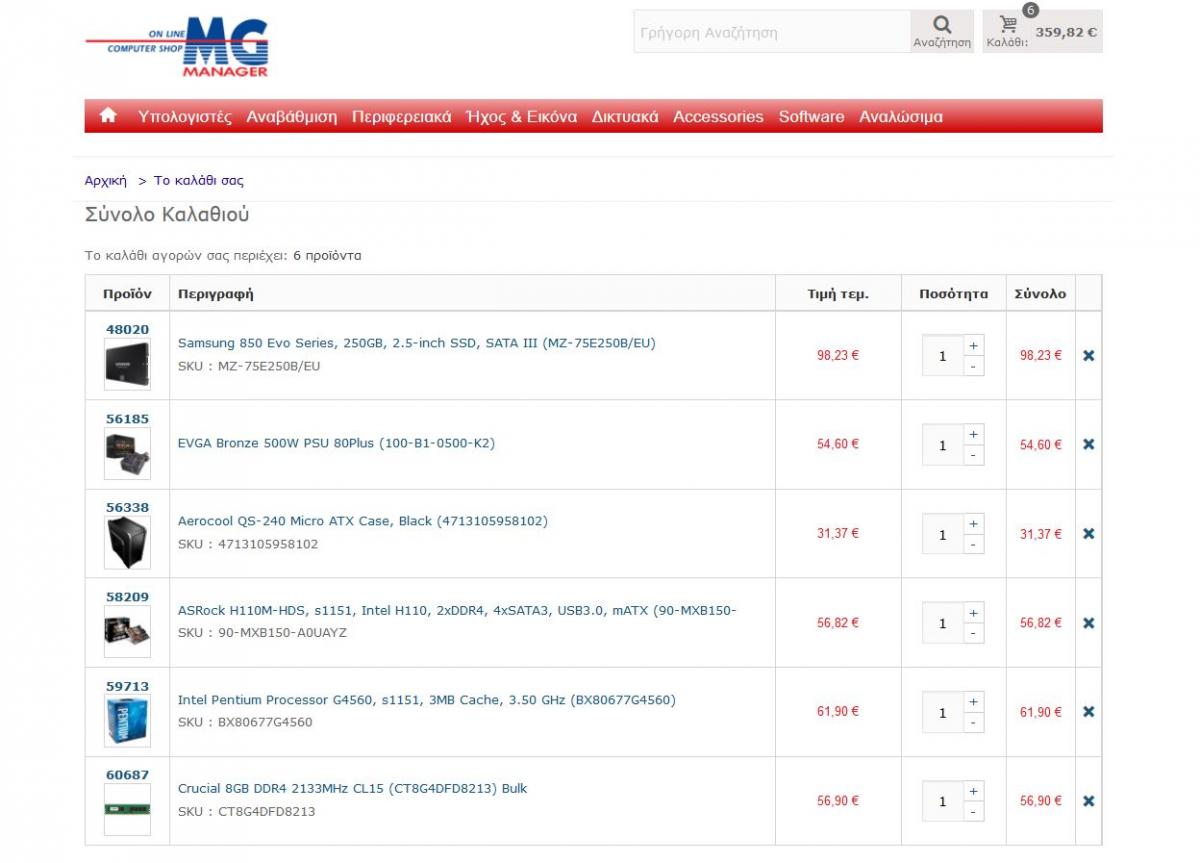Screen dimensions: 1200x863
Task: Click product code 56185
Action: [x=127, y=419]
